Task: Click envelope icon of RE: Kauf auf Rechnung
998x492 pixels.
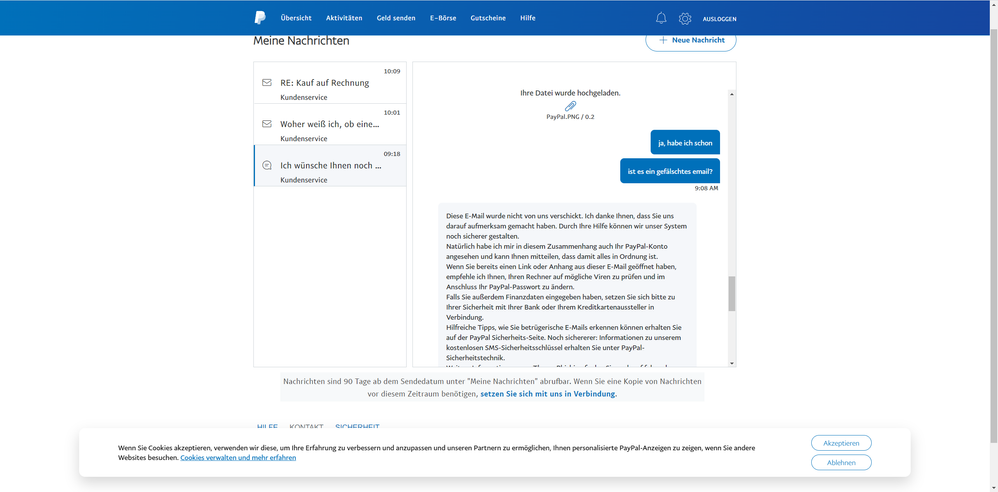Action: tap(267, 82)
